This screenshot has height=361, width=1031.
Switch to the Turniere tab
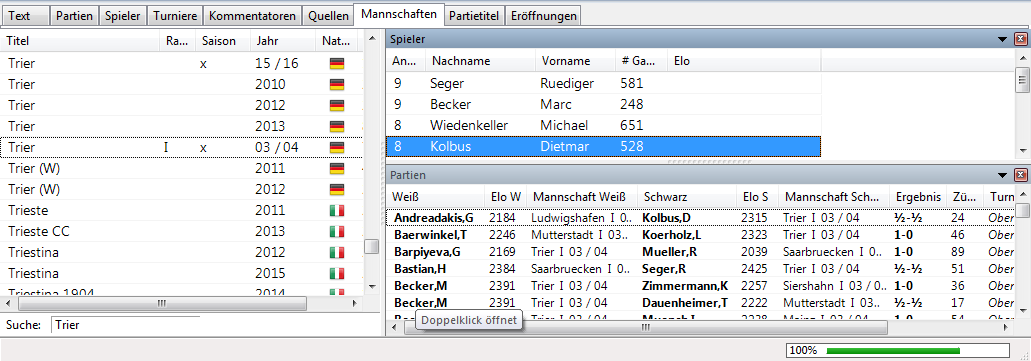coord(174,15)
